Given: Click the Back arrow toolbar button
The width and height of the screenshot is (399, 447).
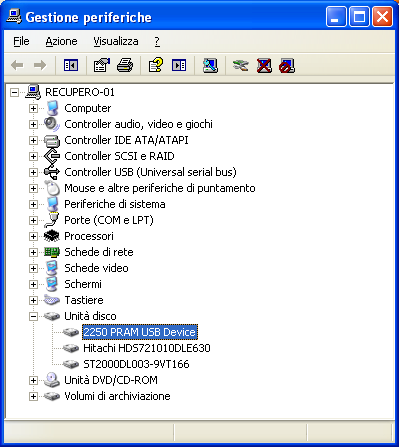Looking at the screenshot, I should coord(17,65).
